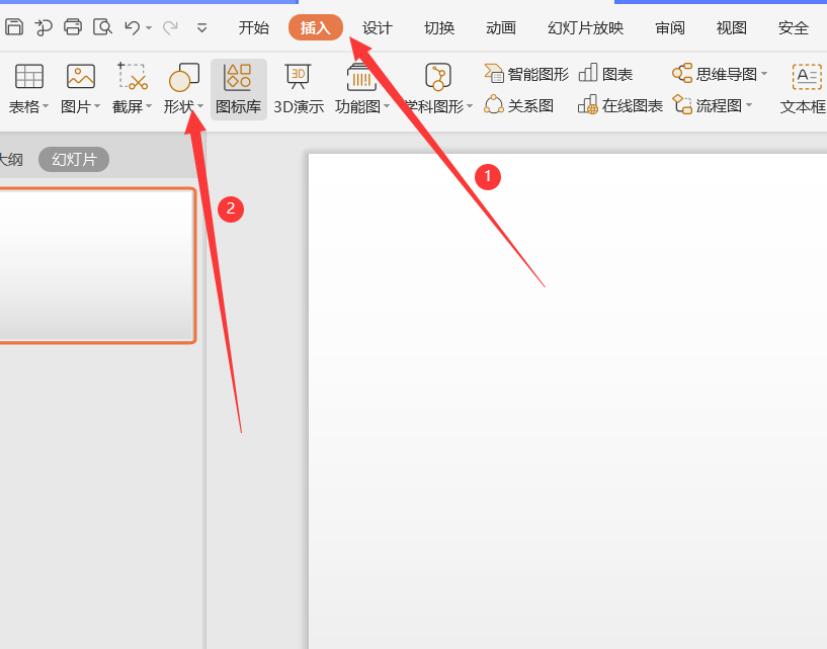Select the first slide thumbnail
Viewport: 827px width, 649px height.
[97, 266]
